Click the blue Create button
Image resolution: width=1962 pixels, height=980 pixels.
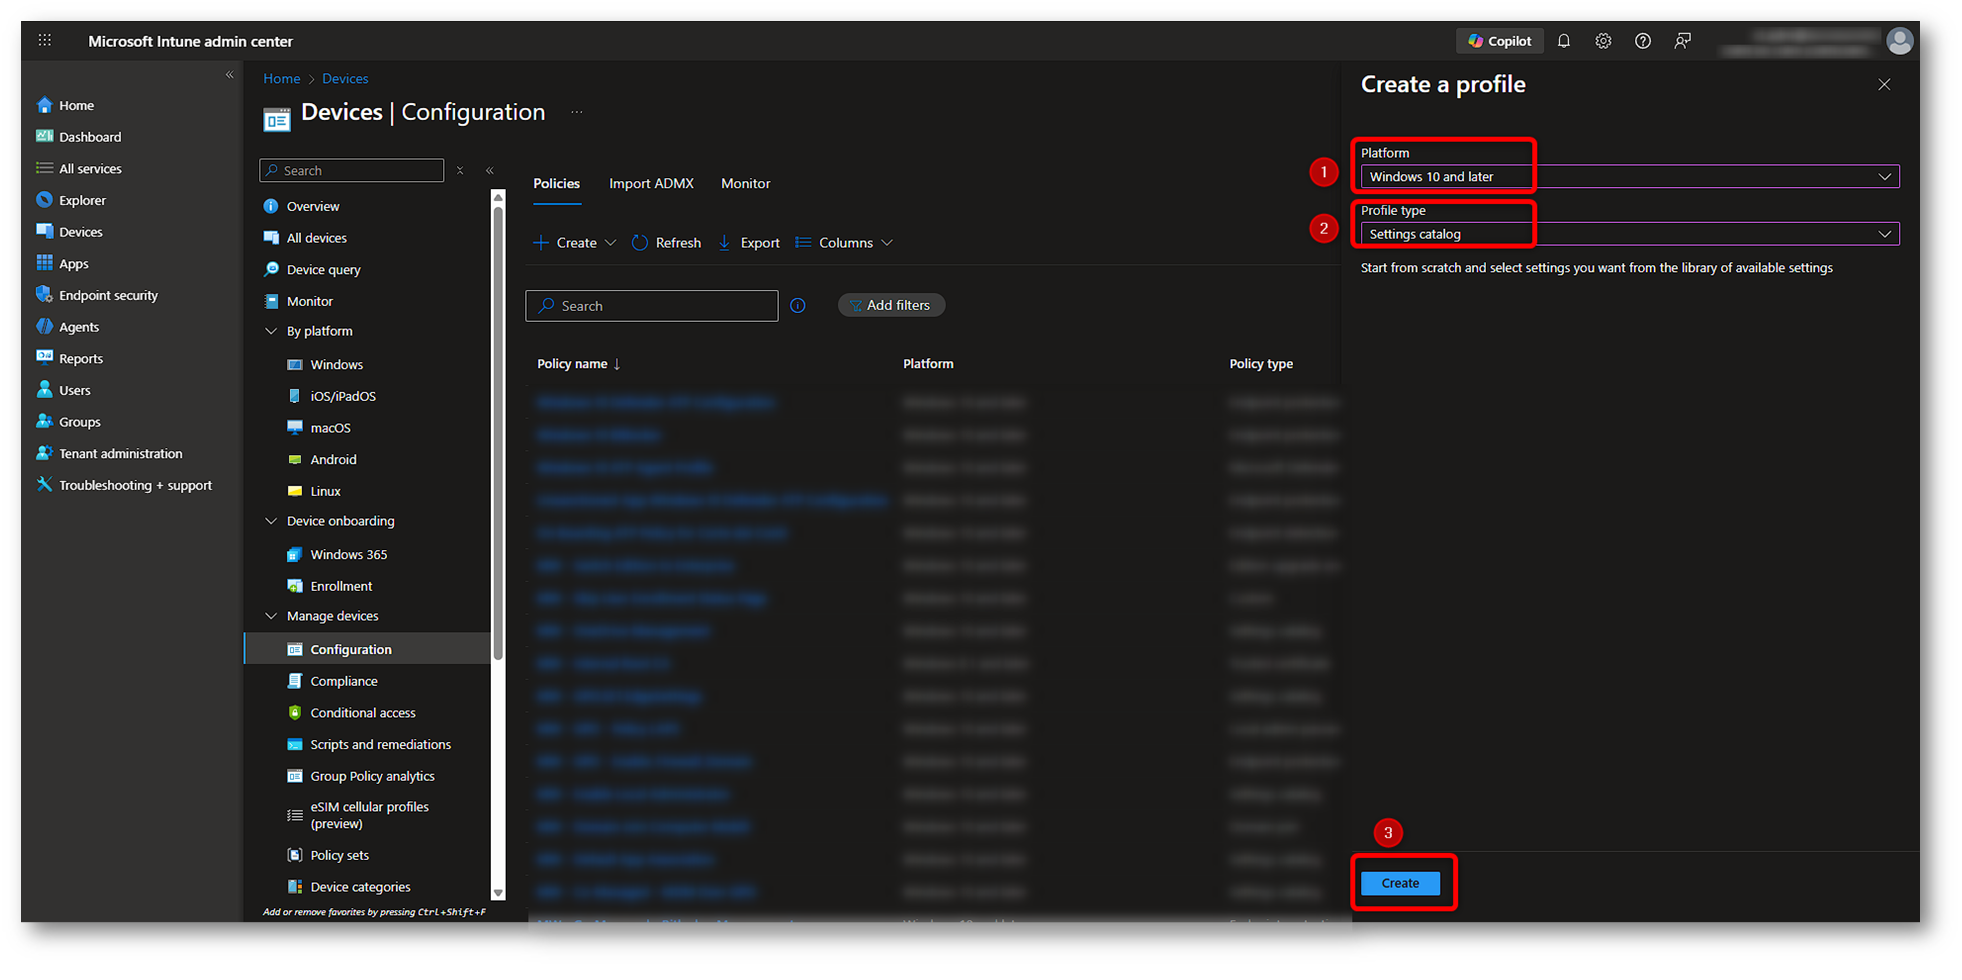click(1400, 883)
